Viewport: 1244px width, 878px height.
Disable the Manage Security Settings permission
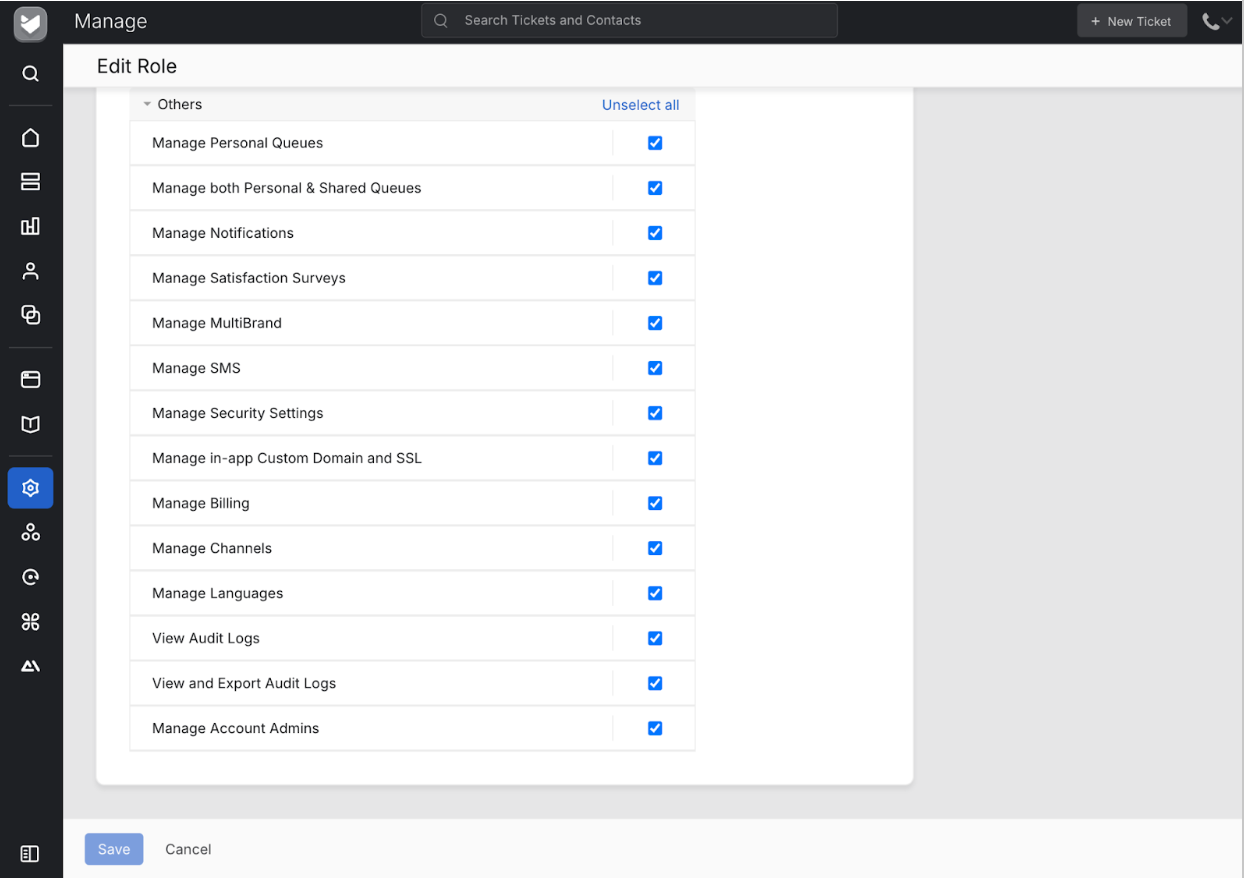pyautogui.click(x=655, y=413)
